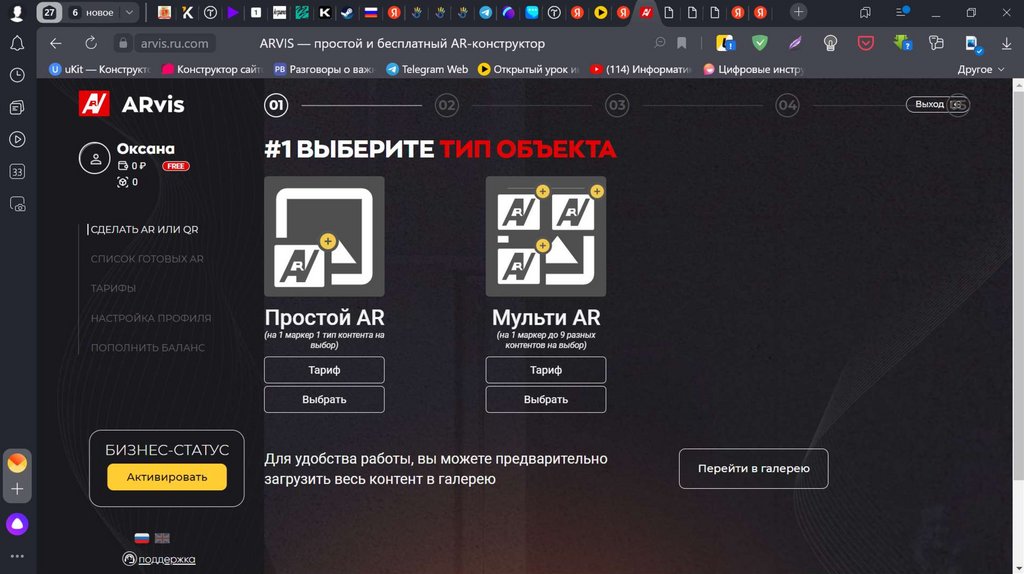Image resolution: width=1024 pixels, height=574 pixels.
Task: Open the notifications bell in the sidebar
Action: (x=17, y=43)
